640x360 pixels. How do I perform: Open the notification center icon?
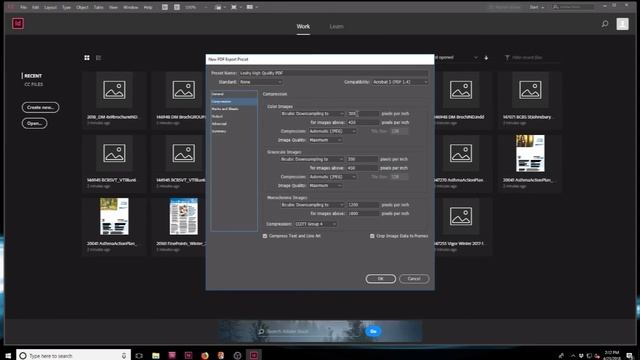(630, 356)
